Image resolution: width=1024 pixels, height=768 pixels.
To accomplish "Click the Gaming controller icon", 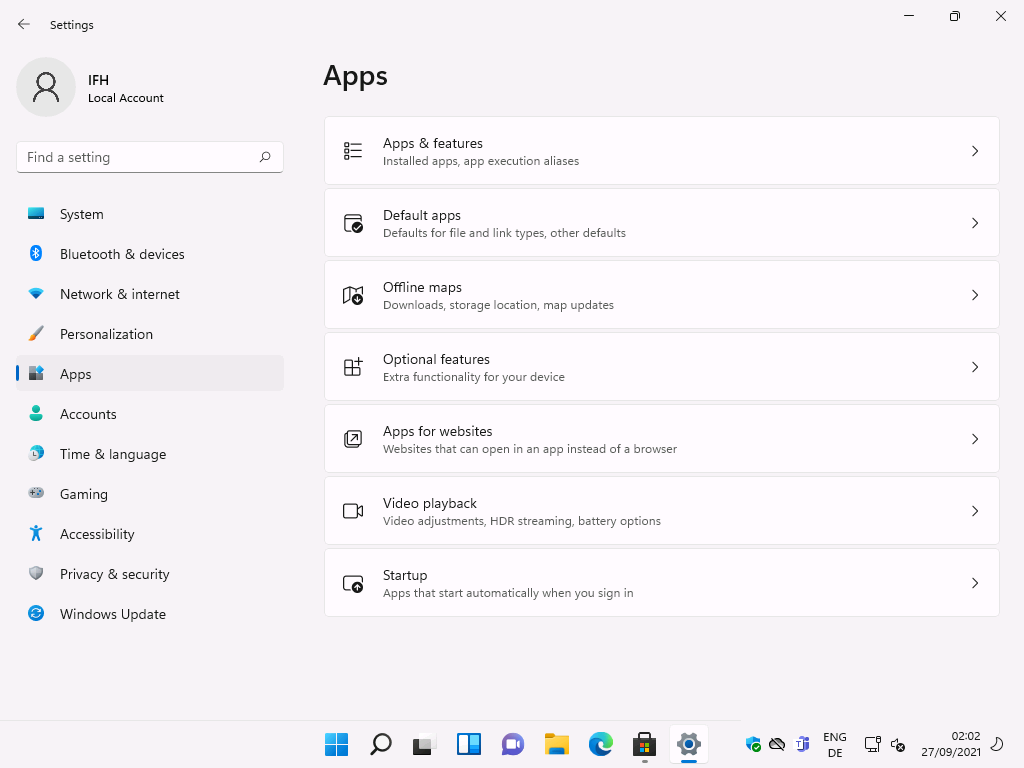I will [36, 493].
